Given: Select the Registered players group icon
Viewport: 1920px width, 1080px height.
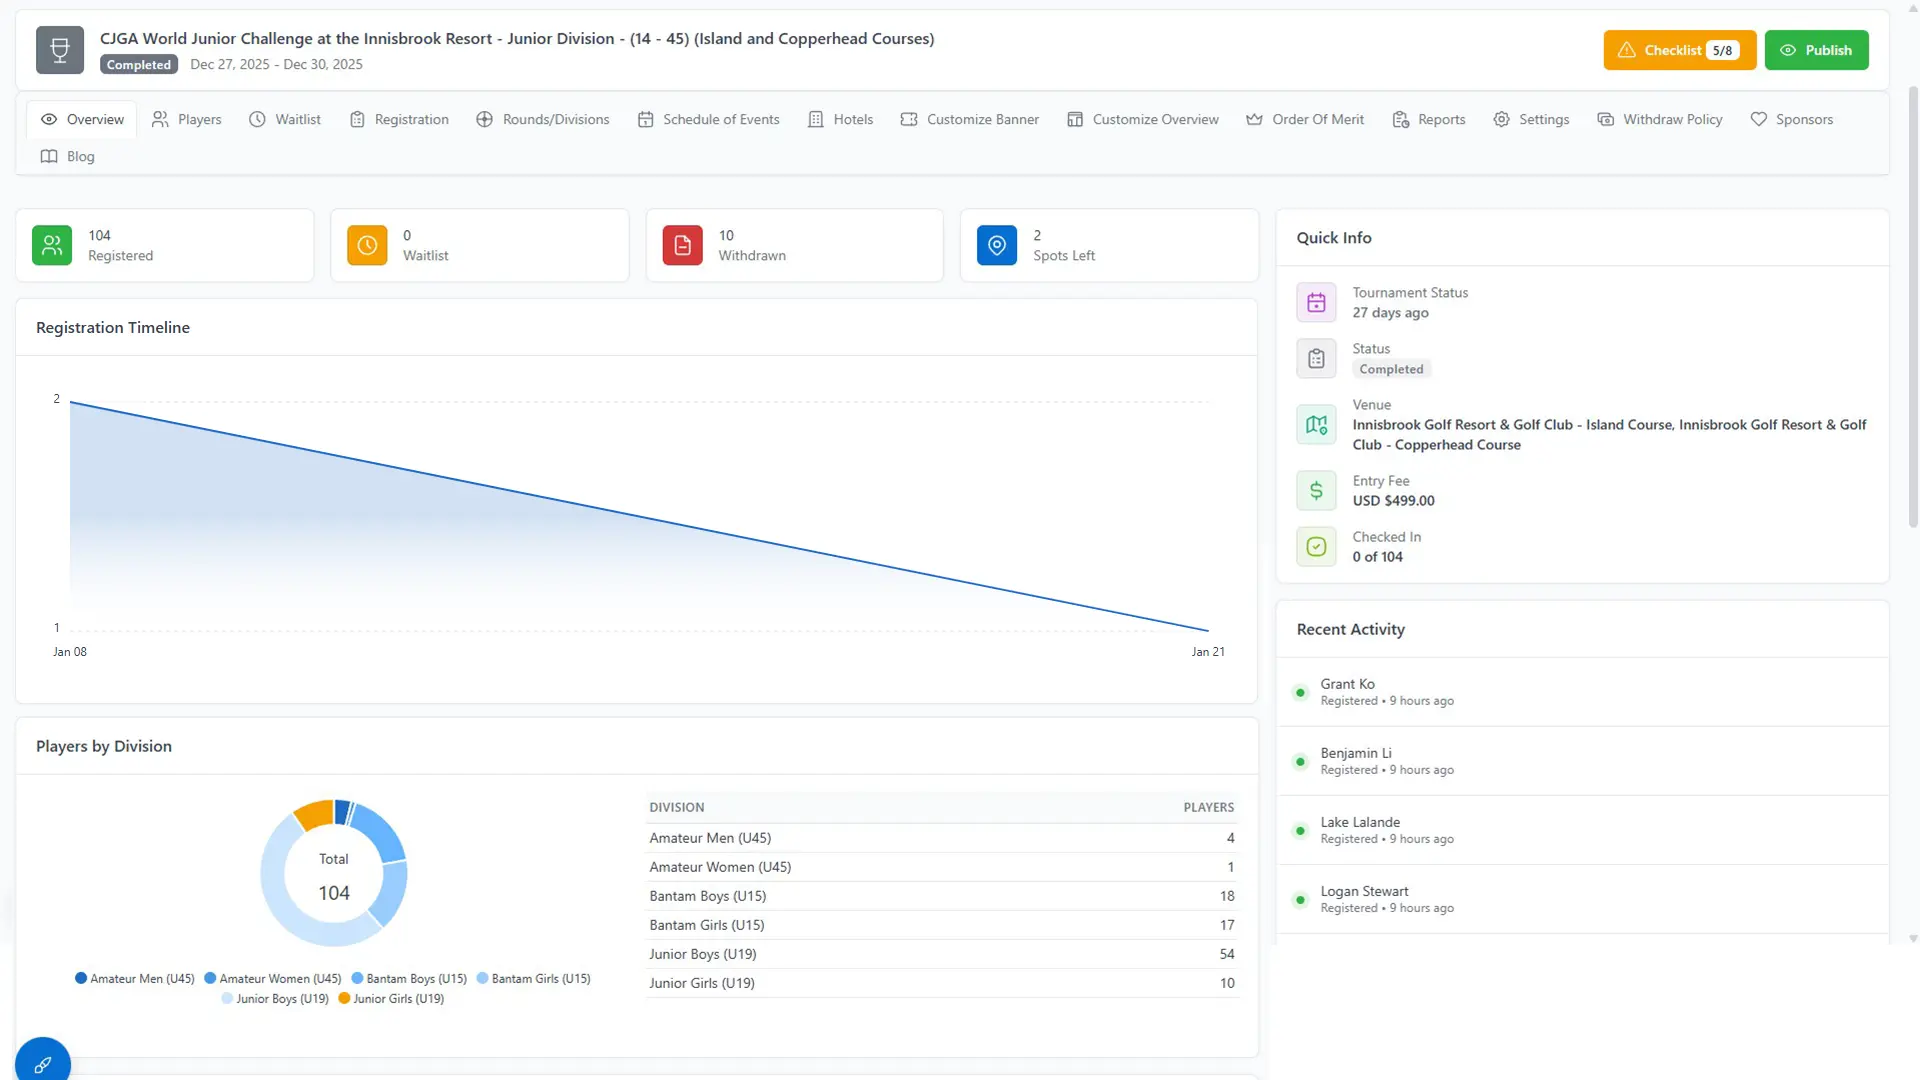Looking at the screenshot, I should [51, 245].
